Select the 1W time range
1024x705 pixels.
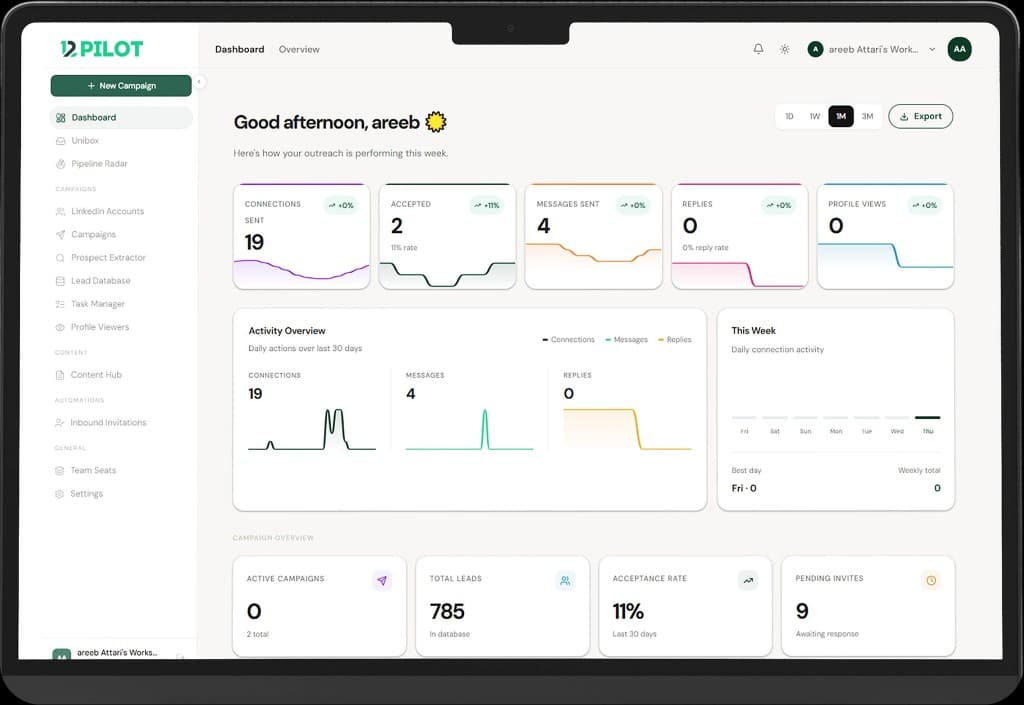[814, 116]
